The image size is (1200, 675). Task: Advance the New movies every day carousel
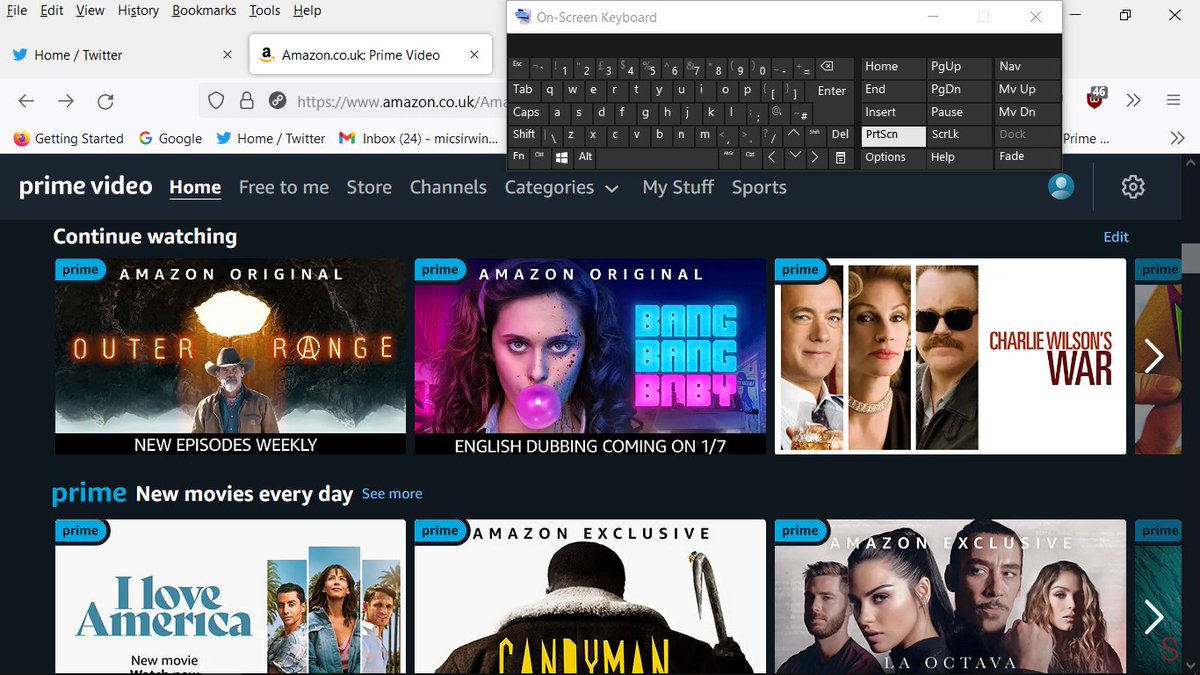1154,617
